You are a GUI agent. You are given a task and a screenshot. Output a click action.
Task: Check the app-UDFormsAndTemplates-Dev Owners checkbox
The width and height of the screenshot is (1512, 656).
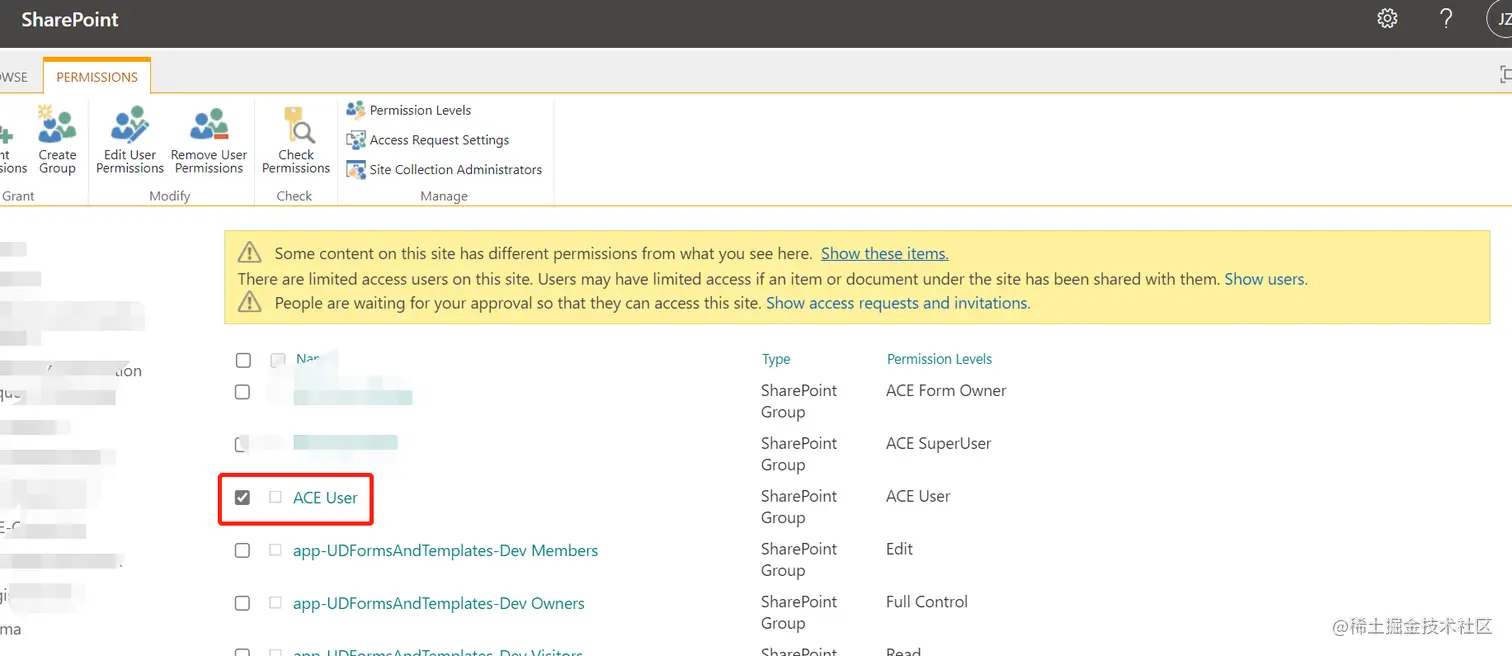242,603
